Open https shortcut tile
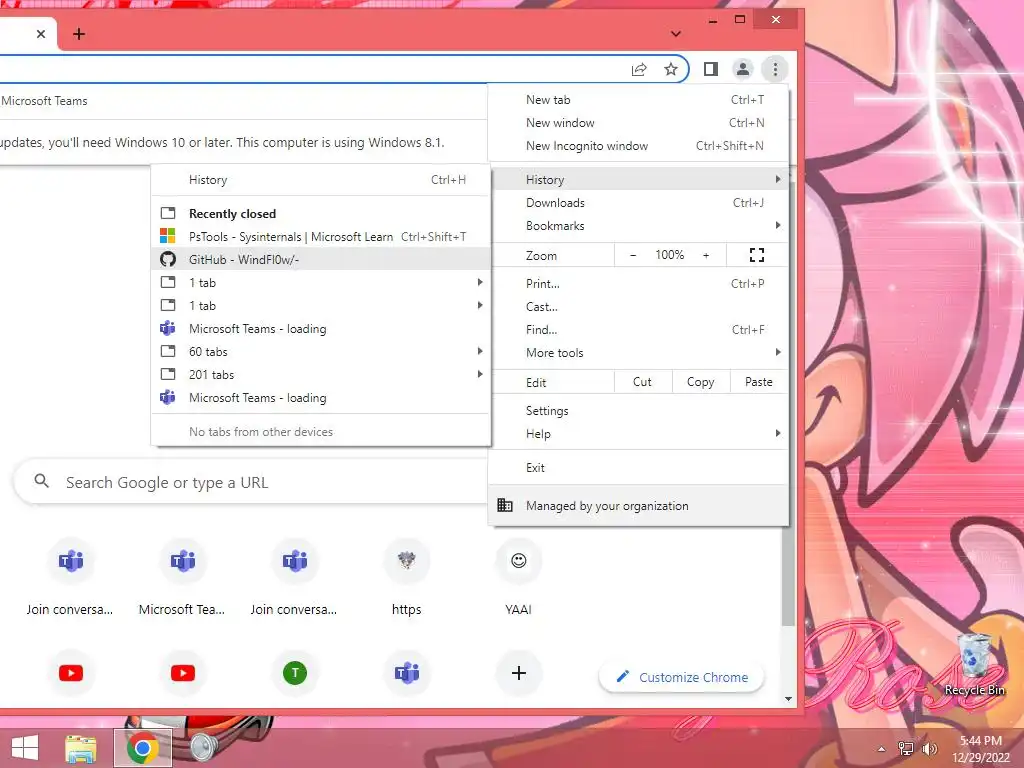Screen dimensions: 1024x768 406,578
